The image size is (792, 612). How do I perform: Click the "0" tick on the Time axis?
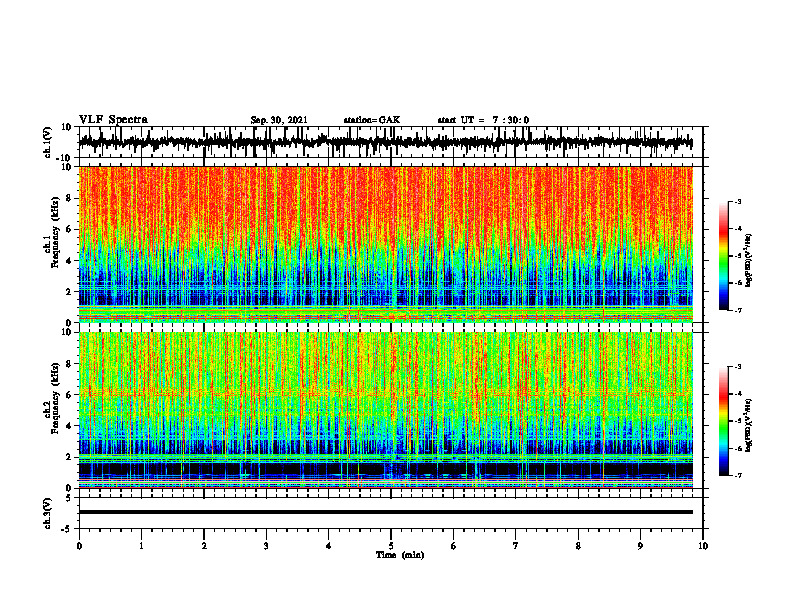(x=79, y=546)
